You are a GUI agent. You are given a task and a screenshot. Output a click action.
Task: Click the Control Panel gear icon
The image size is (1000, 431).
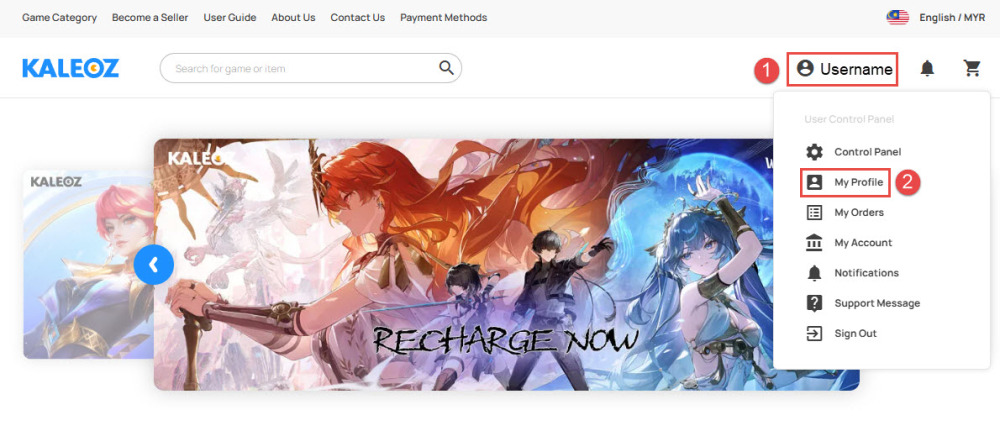coord(814,152)
